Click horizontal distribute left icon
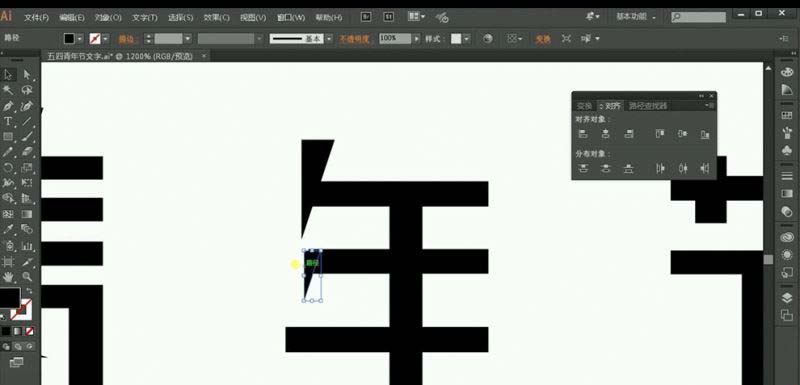Viewport: 800px width, 385px height. (x=660, y=168)
